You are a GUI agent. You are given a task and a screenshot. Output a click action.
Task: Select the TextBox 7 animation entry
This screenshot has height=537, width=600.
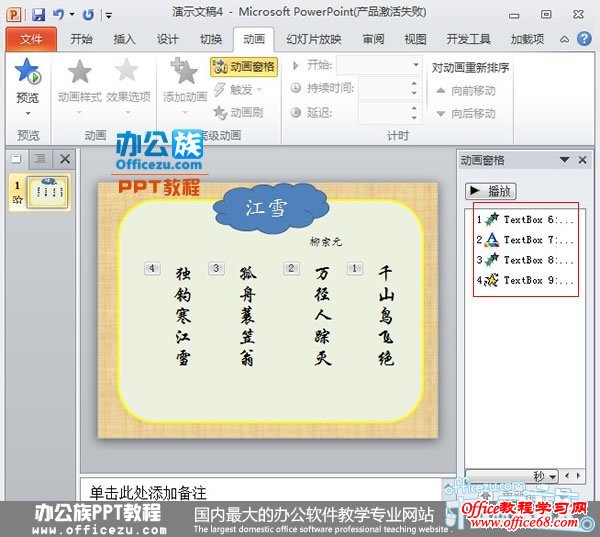click(x=525, y=240)
